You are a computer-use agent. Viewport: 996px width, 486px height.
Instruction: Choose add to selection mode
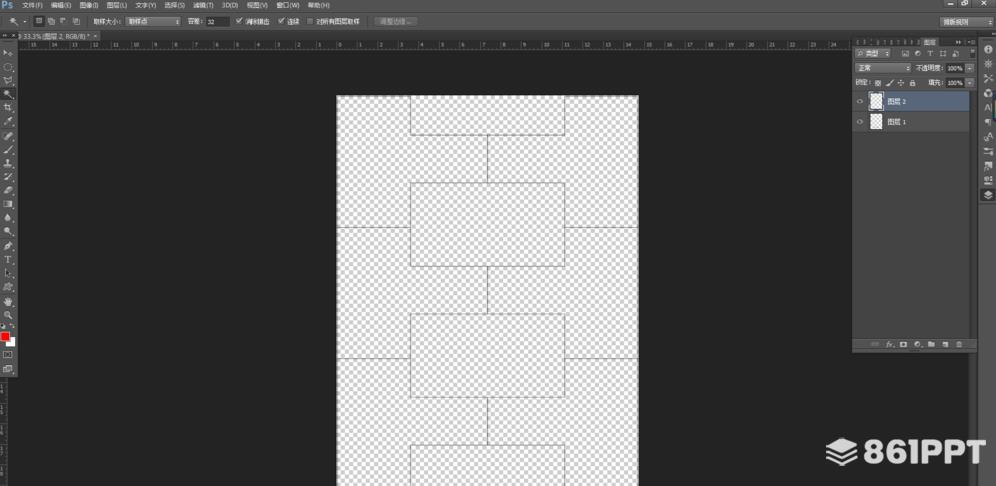(51, 21)
